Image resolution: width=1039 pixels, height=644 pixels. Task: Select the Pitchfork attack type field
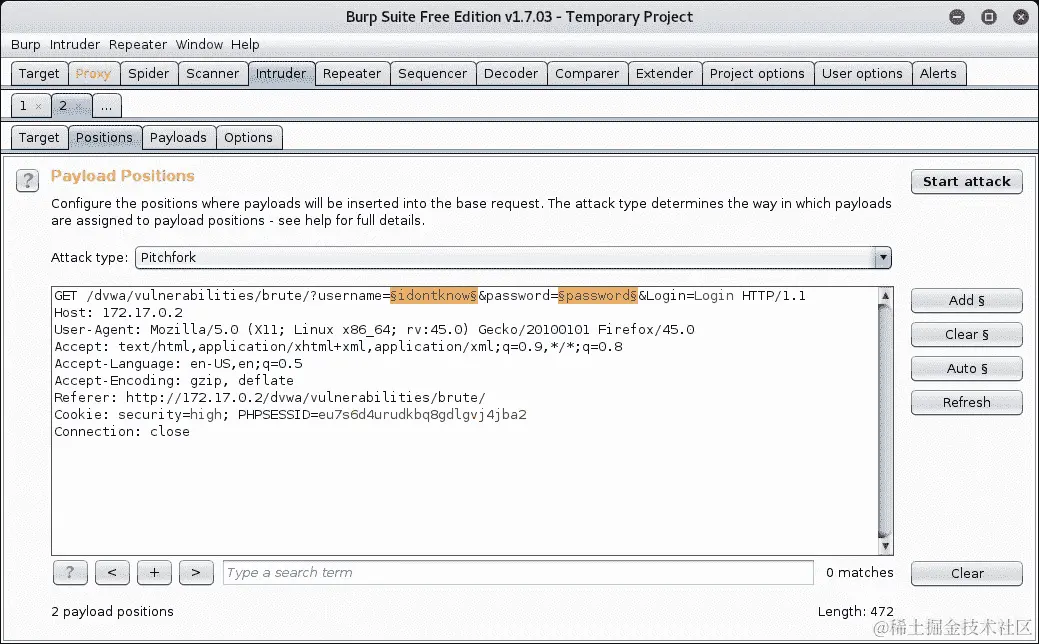(513, 258)
